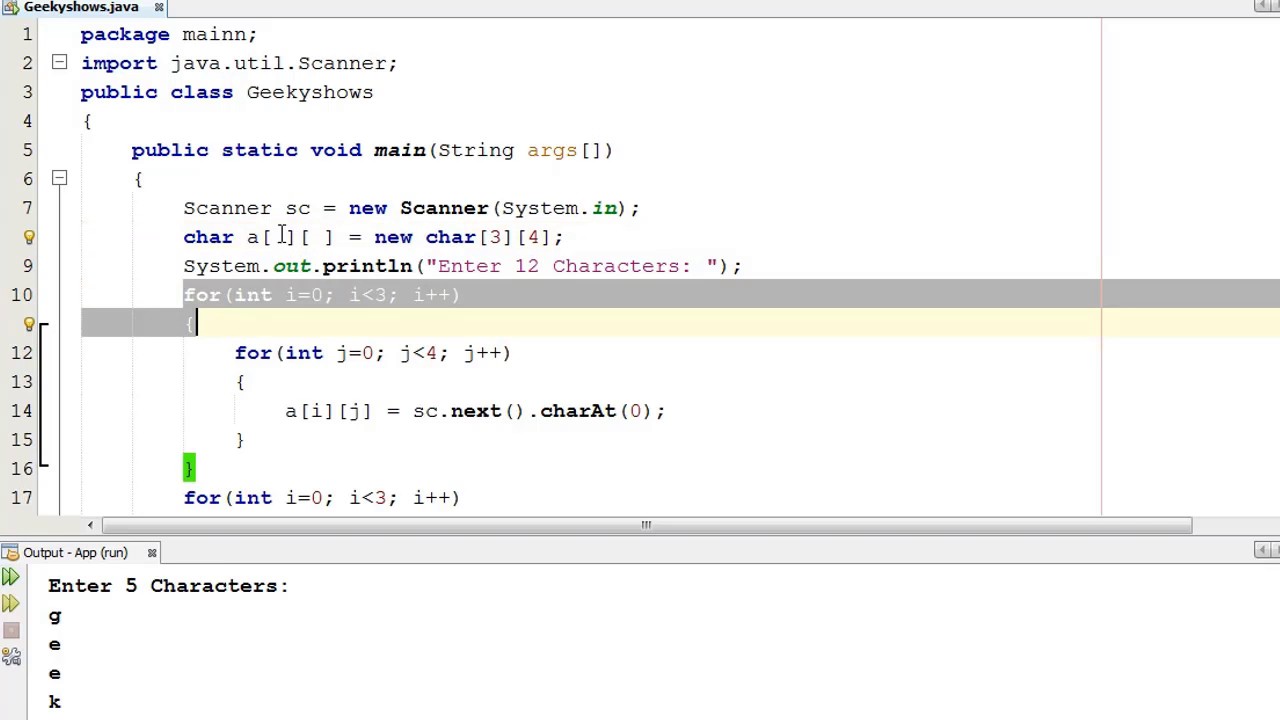Click class name 'Geekyshows' on line 3

(x=309, y=92)
